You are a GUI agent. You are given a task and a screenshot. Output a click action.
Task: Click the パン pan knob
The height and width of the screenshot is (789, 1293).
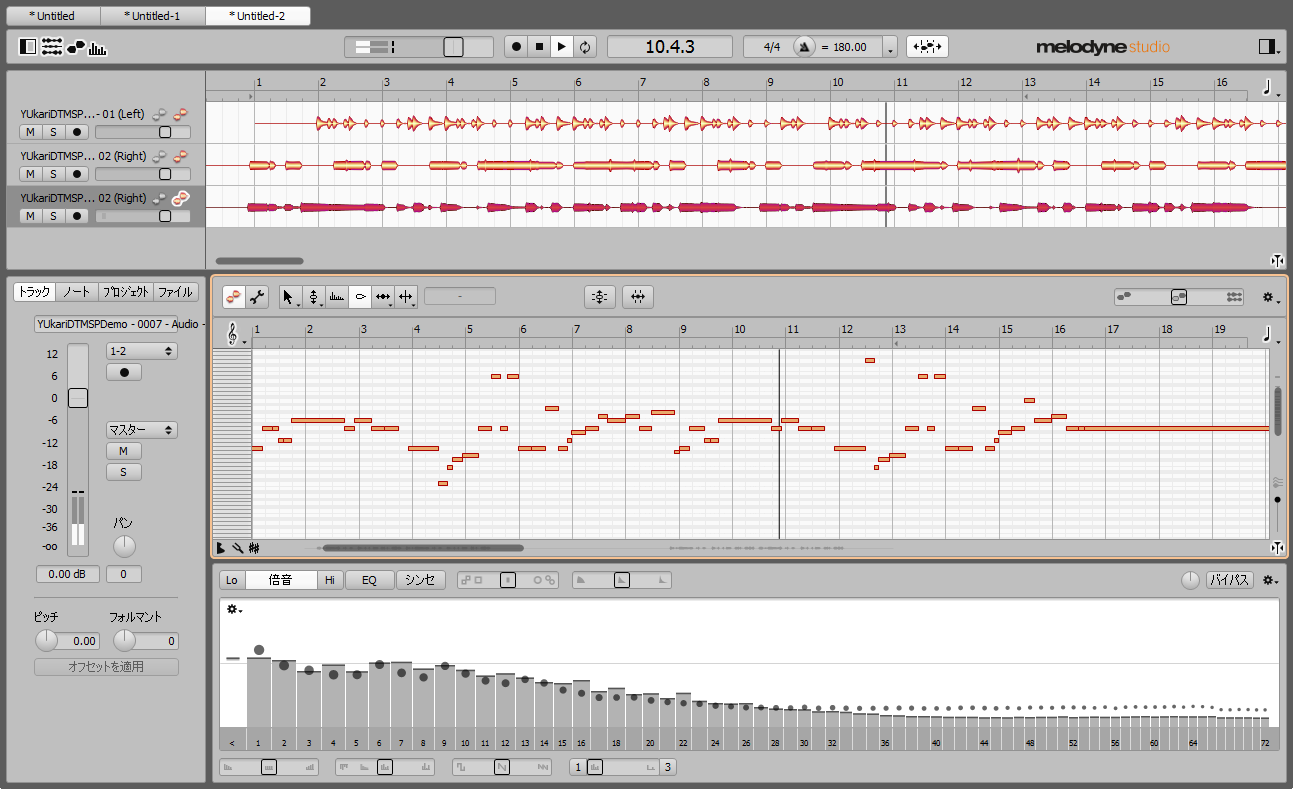click(124, 546)
